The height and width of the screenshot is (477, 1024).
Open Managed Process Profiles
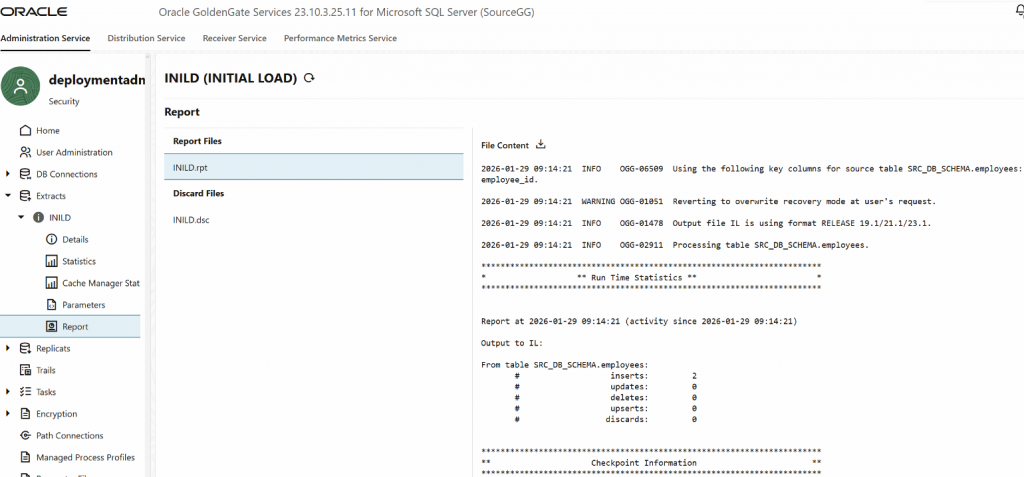pyautogui.click(x=86, y=457)
